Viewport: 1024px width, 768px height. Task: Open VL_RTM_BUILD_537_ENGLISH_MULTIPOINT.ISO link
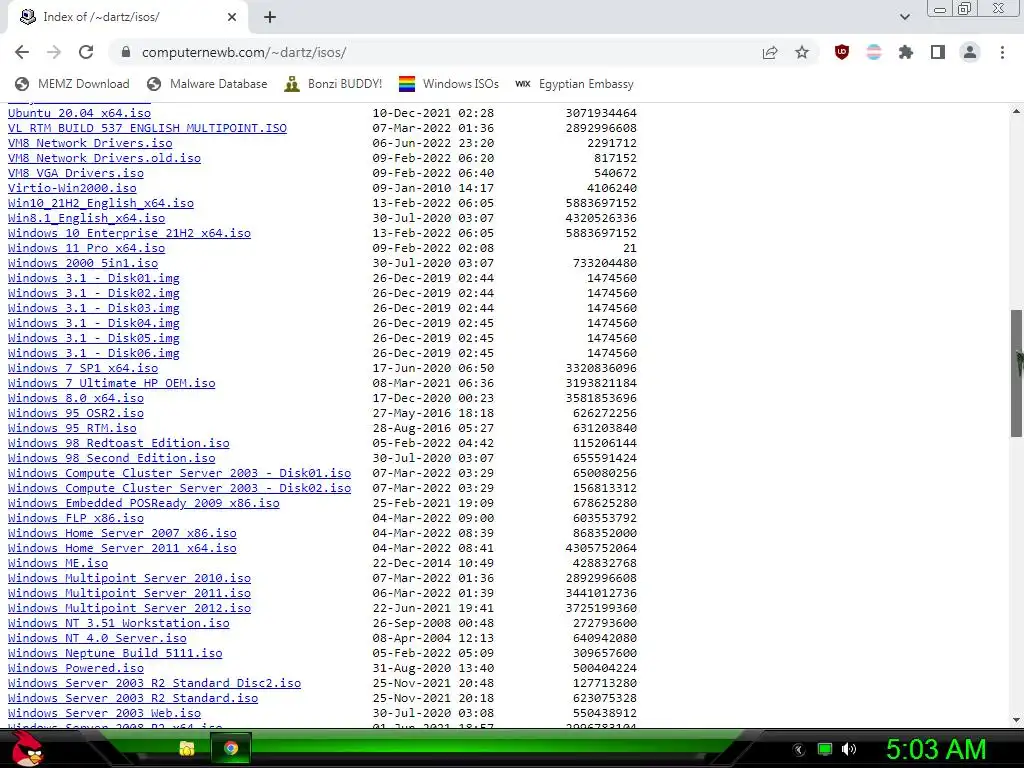pyautogui.click(x=147, y=128)
